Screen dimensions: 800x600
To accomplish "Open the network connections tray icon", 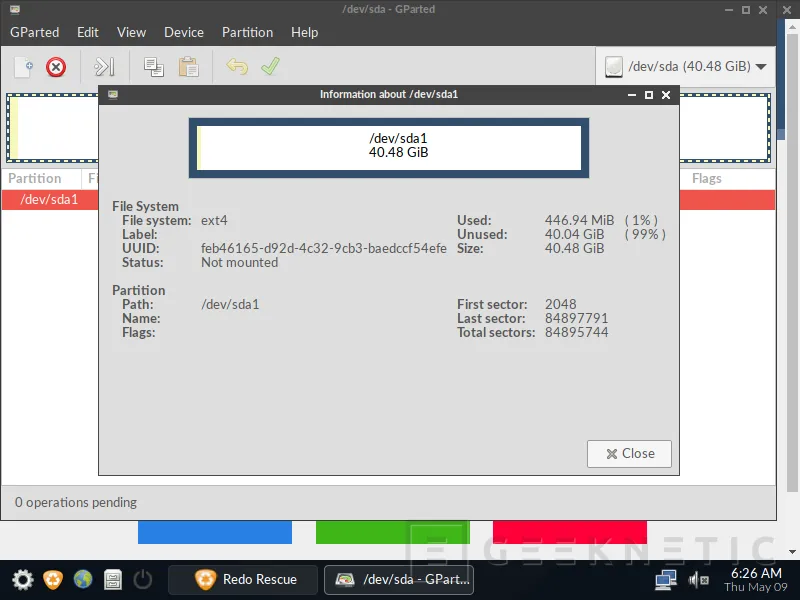I will (x=666, y=579).
